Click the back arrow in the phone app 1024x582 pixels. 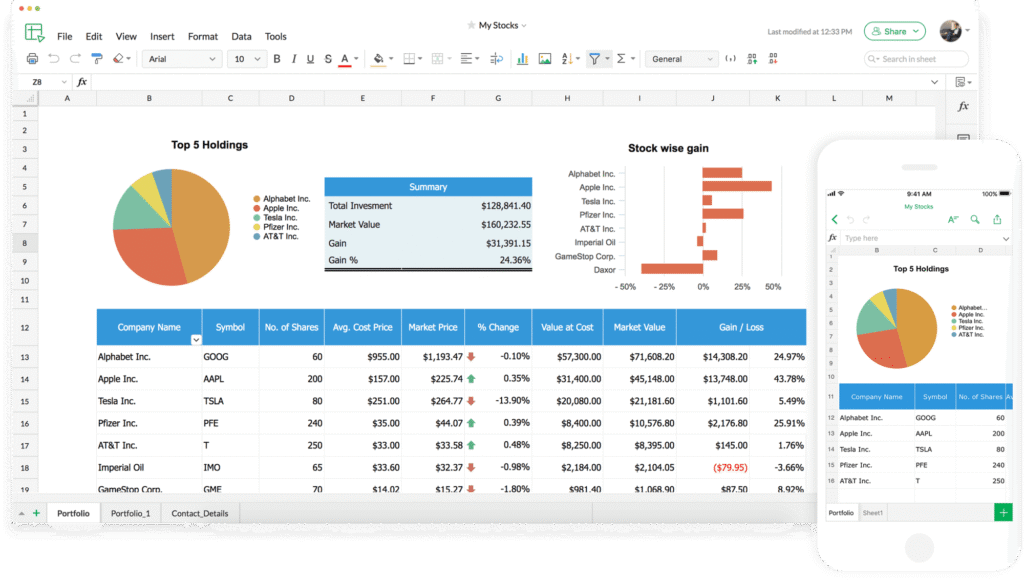835,219
